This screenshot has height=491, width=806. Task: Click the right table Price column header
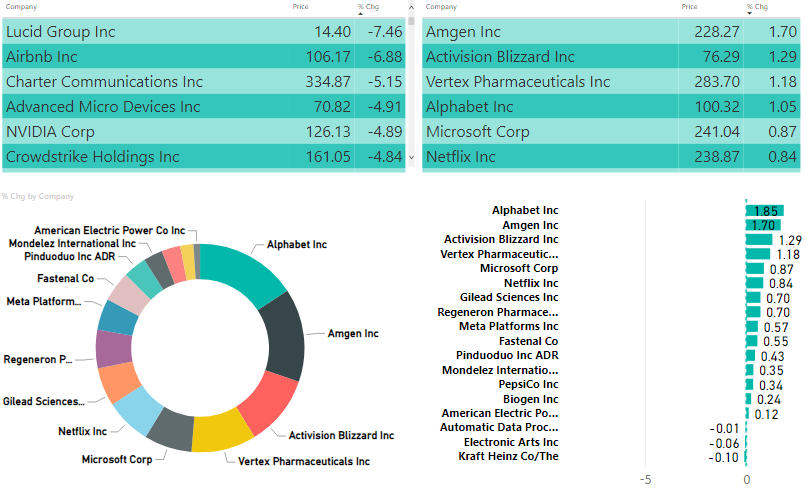(689, 7)
